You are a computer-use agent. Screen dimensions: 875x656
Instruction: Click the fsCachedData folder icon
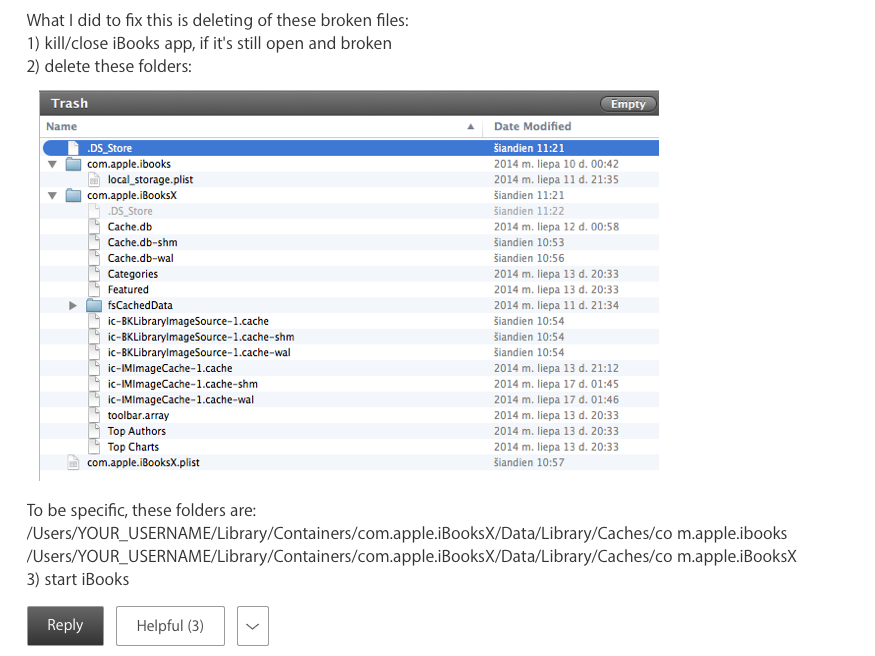pos(94,305)
